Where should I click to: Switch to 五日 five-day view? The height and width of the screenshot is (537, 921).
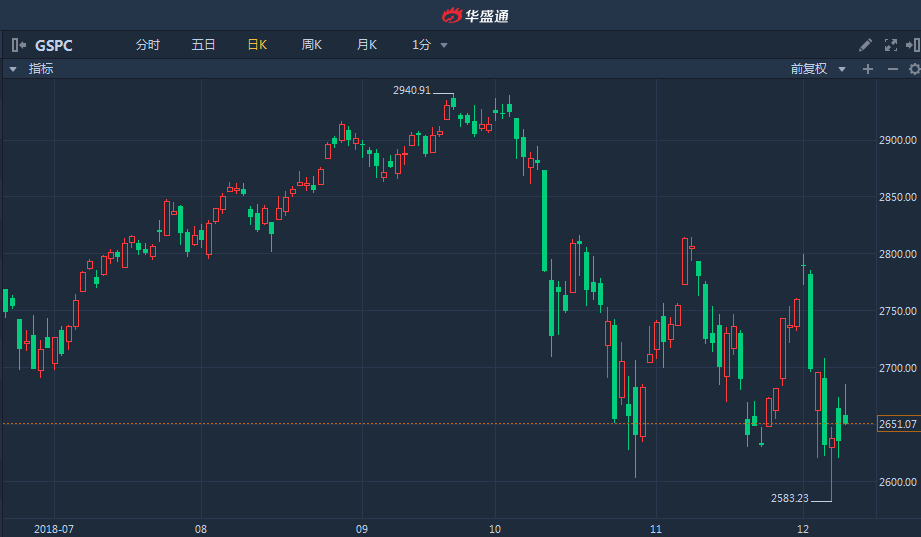203,45
